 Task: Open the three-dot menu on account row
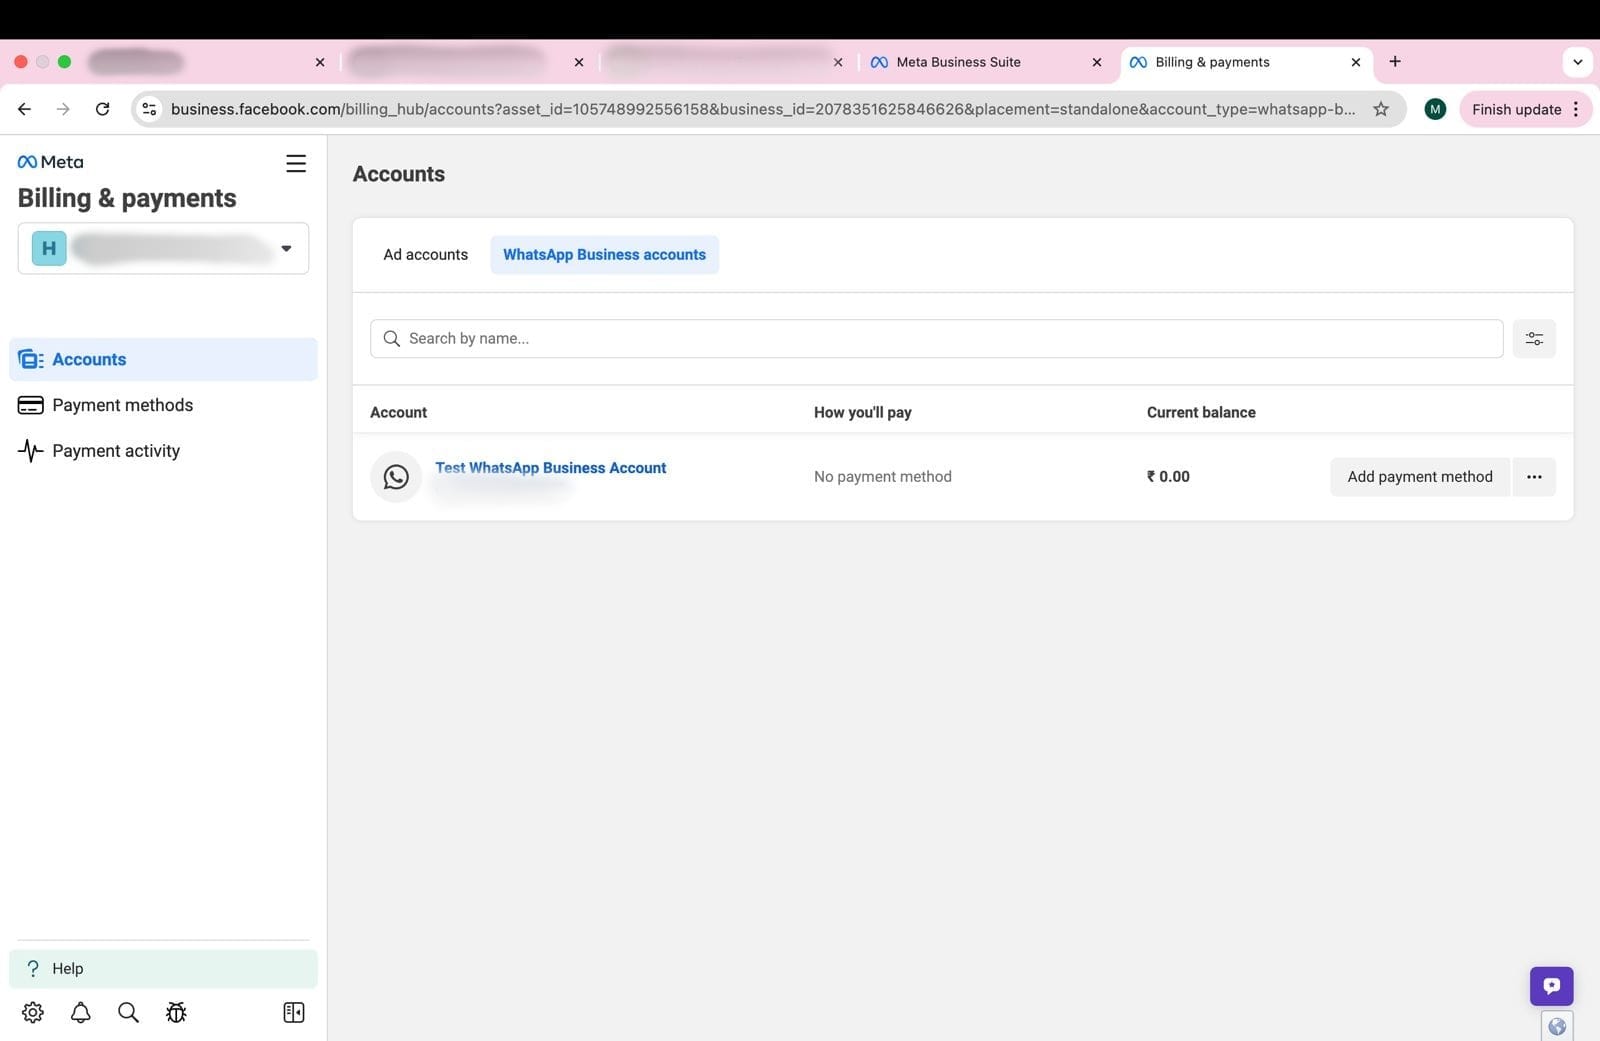[x=1534, y=477]
